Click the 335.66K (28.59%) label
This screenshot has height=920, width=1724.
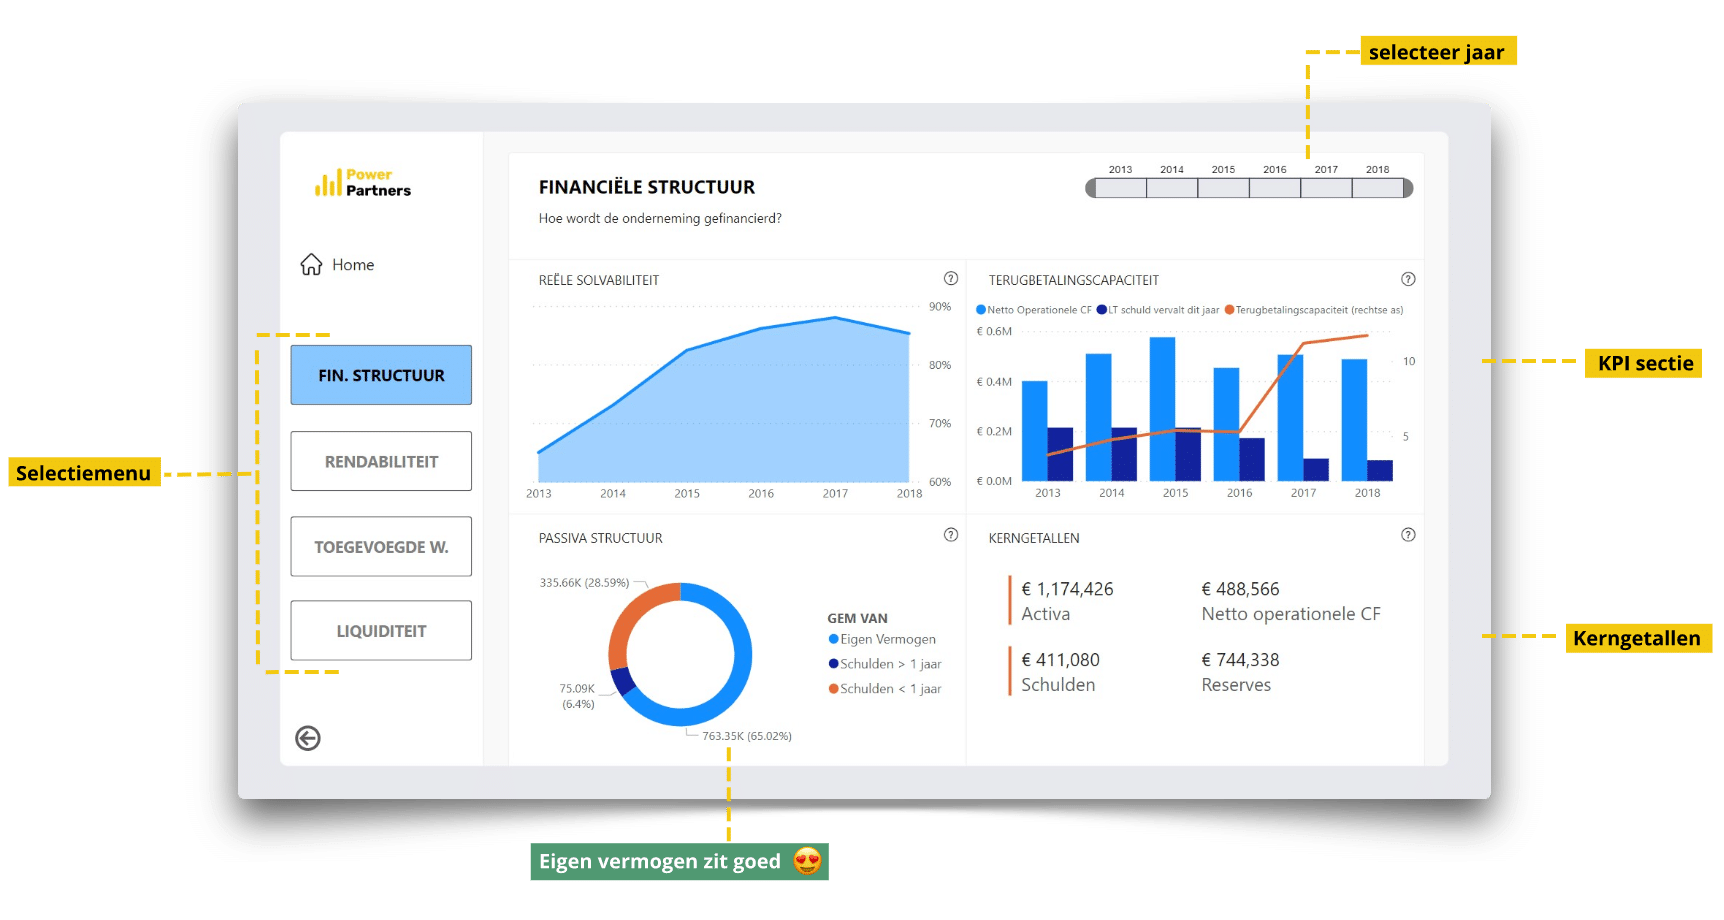pos(584,582)
